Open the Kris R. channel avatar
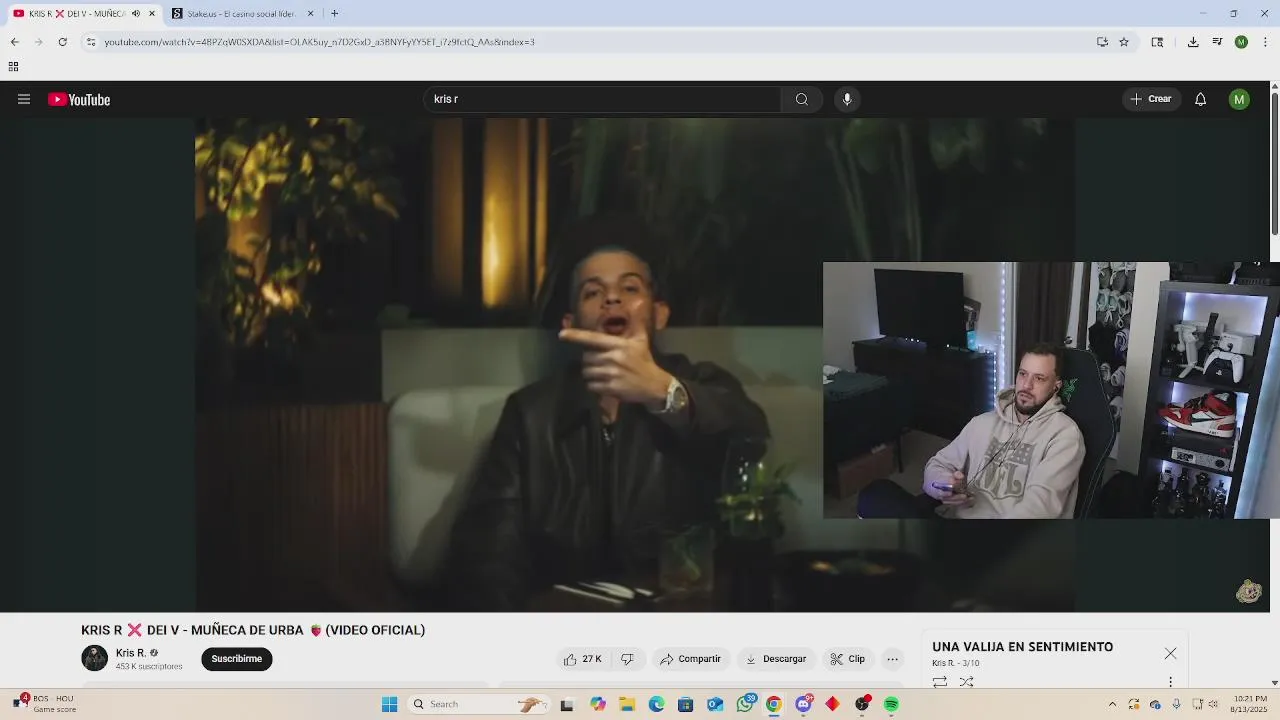Viewport: 1280px width, 720px height. [x=94, y=658]
